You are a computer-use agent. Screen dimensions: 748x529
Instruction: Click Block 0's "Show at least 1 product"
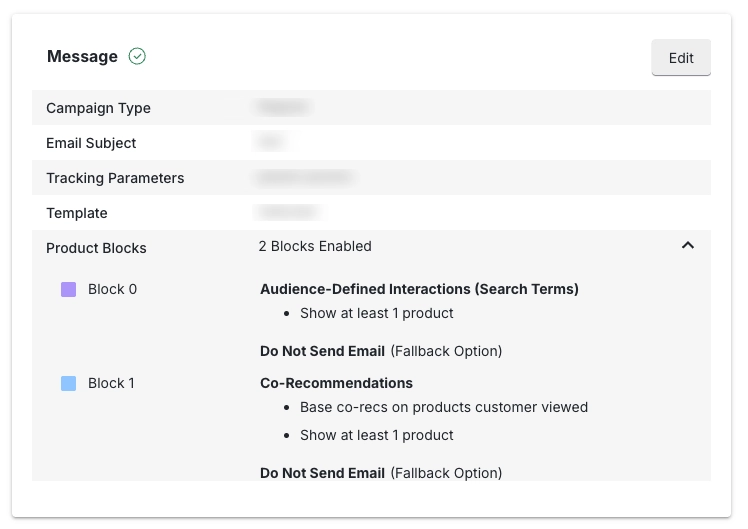pyautogui.click(x=377, y=313)
